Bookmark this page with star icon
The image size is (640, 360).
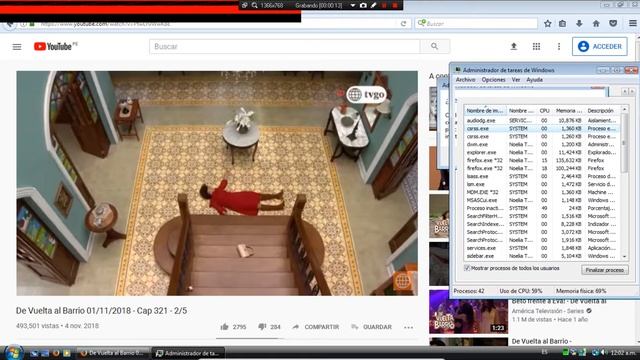click(548, 24)
